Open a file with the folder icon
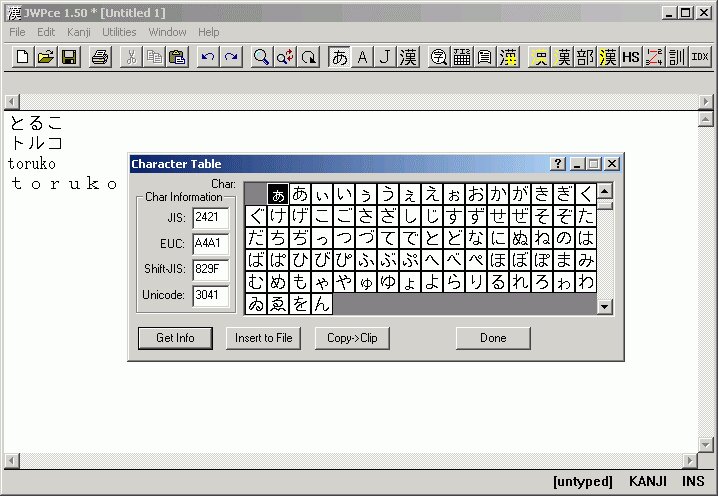This screenshot has height=496, width=718. point(46,57)
